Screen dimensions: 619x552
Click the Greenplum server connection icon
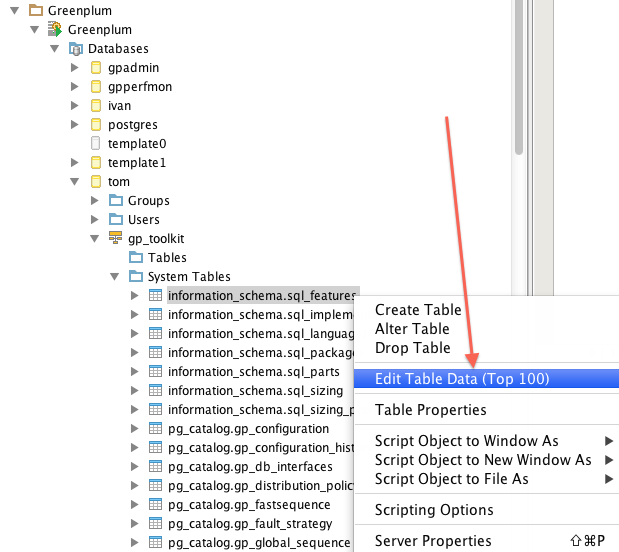(x=55, y=29)
